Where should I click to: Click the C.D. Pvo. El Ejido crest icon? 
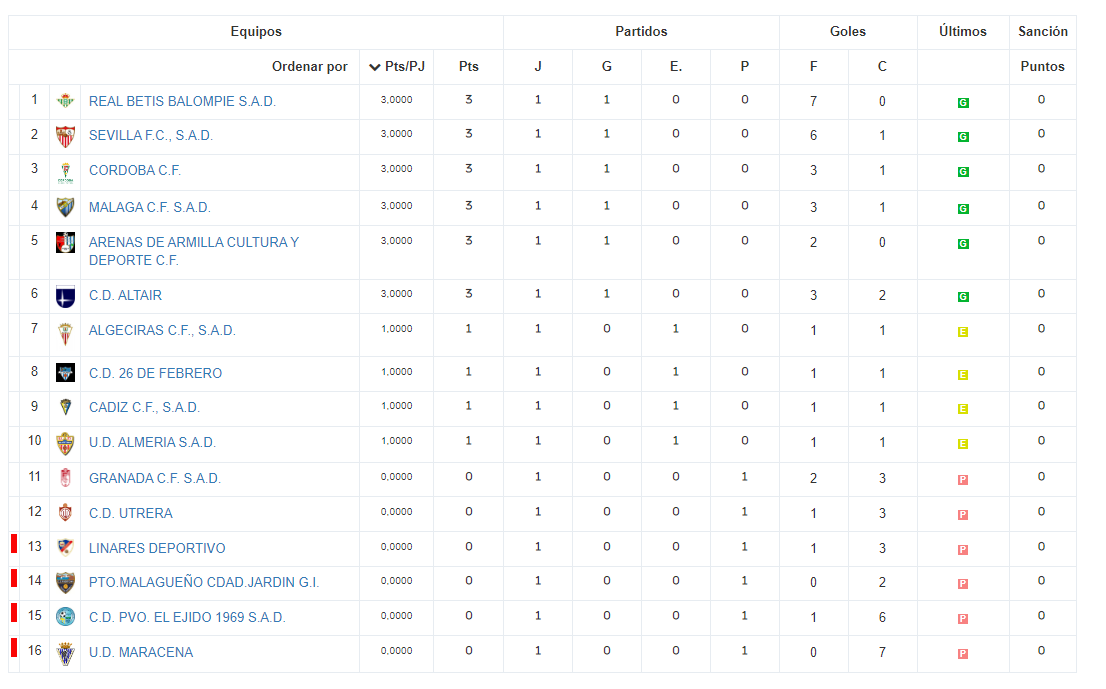66,617
